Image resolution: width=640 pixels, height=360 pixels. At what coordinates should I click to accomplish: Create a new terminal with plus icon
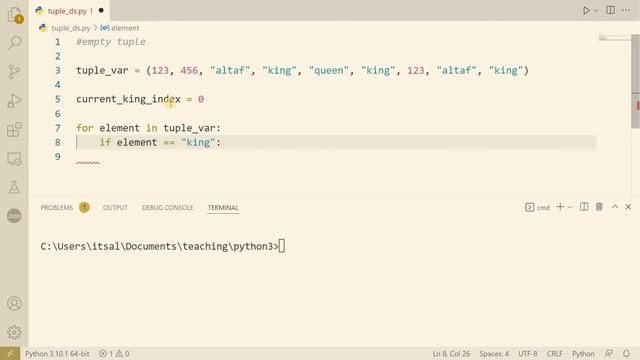560,207
